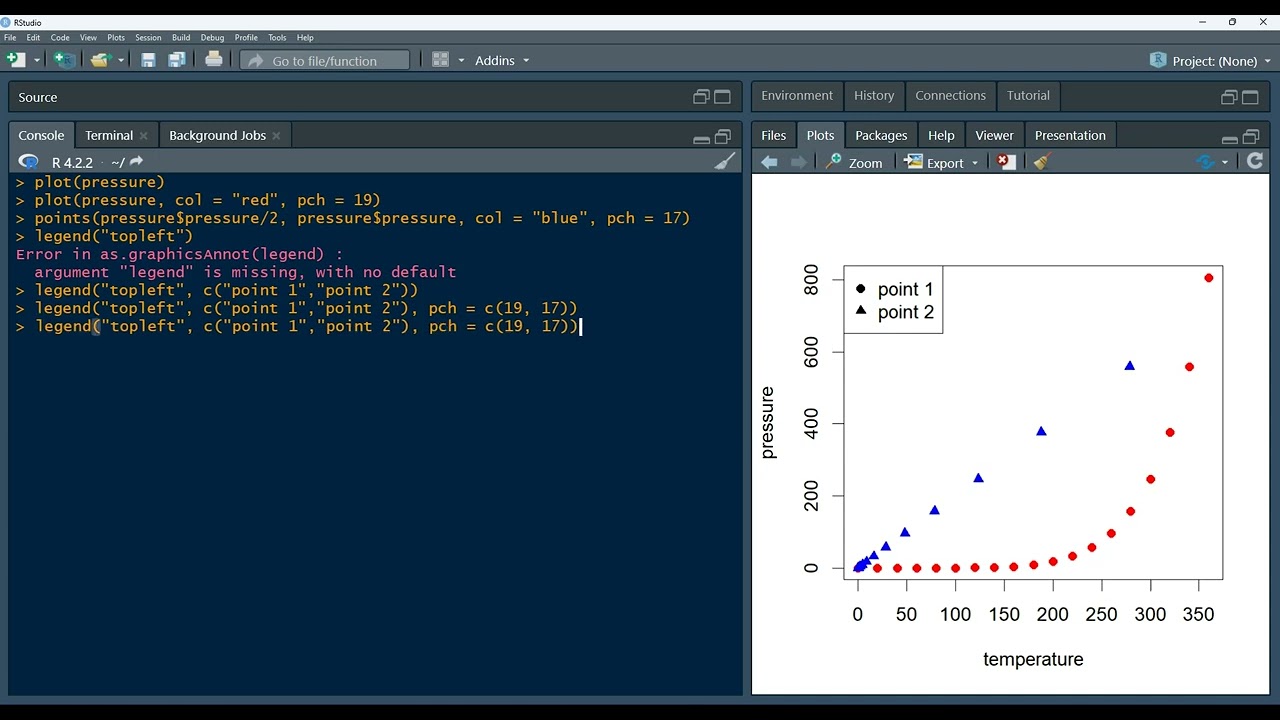Open the View menu

click(88, 38)
